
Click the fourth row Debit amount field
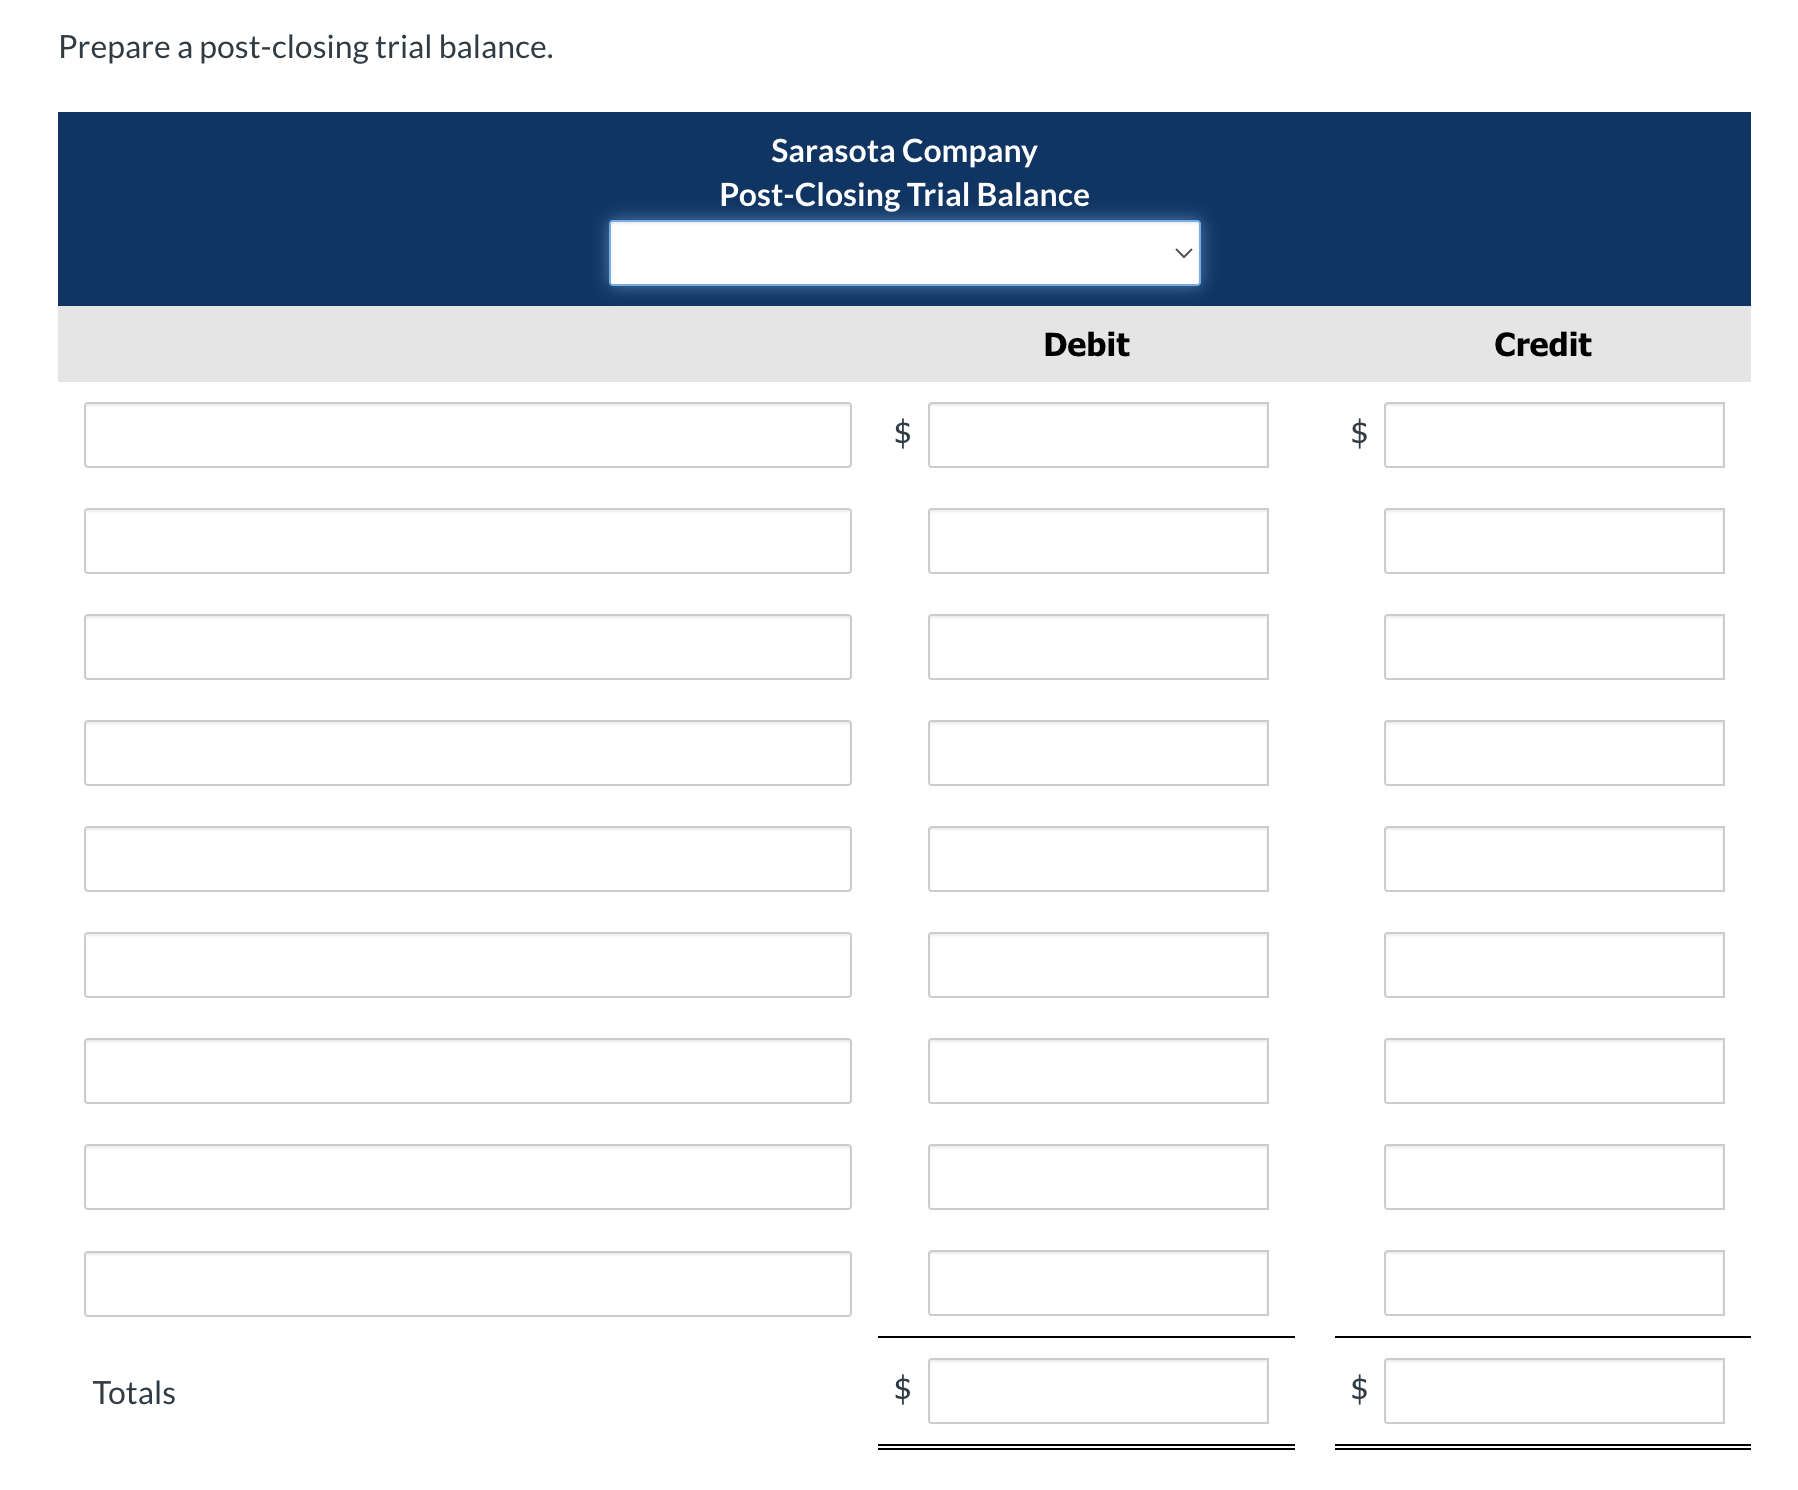(1098, 753)
